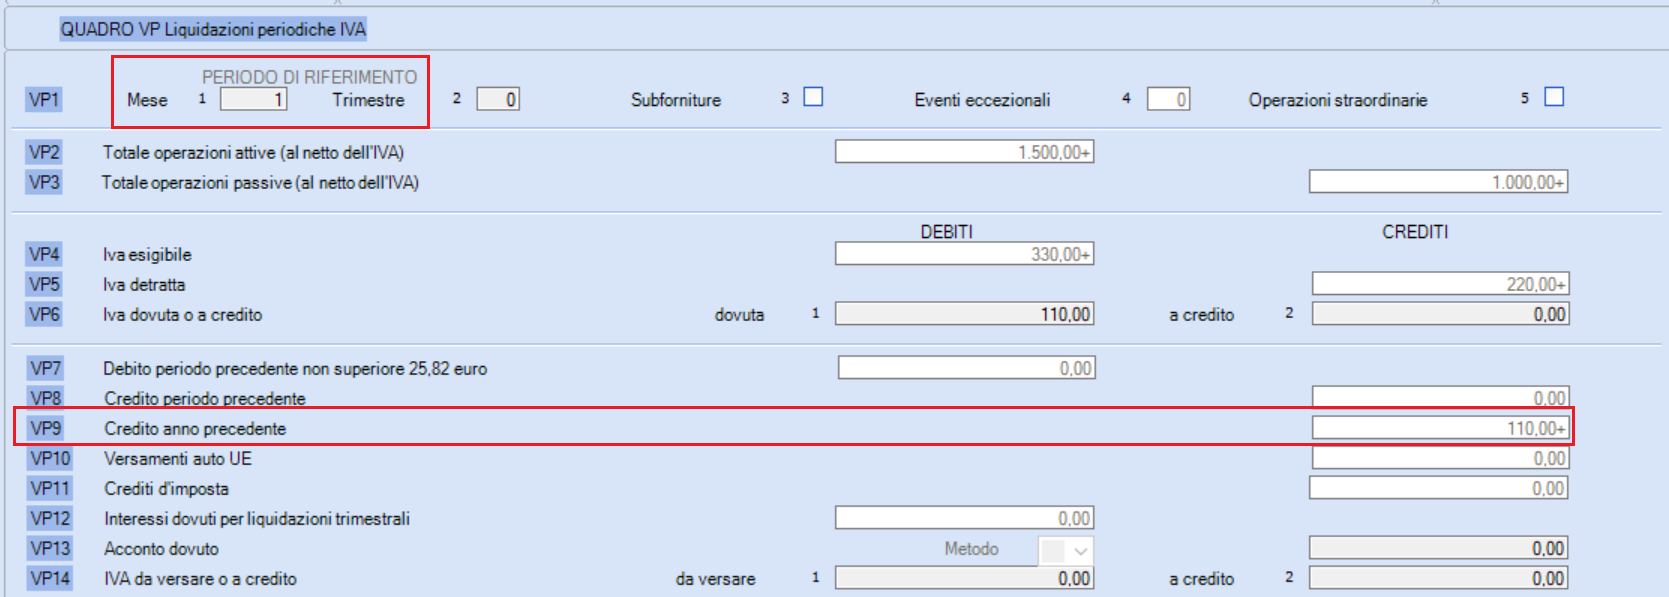Click the VP5 Iva detratta amount field
This screenshot has width=1669, height=597.
(1441, 284)
